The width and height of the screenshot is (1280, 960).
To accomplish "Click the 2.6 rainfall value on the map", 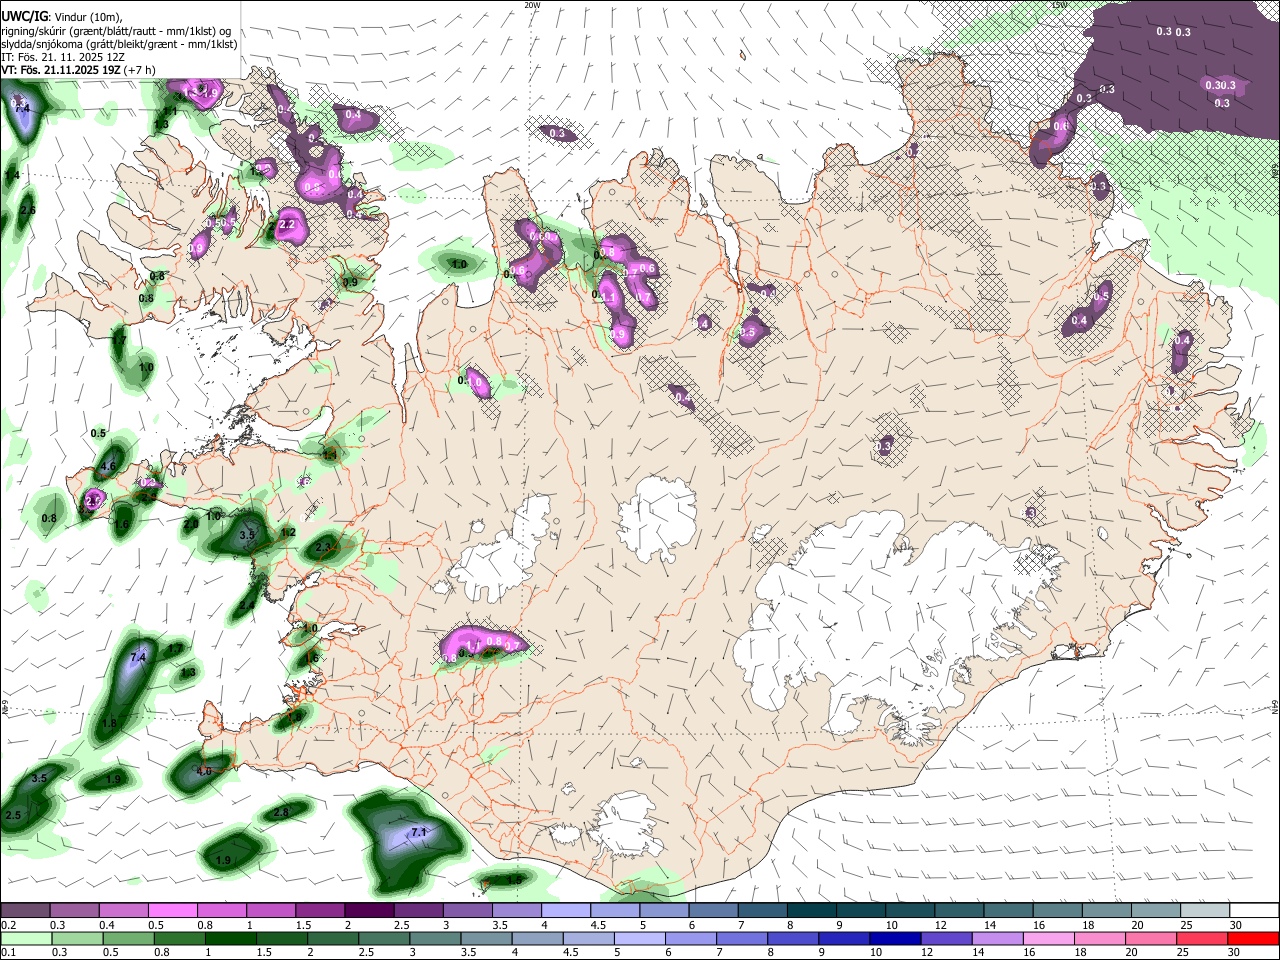I will tap(28, 210).
